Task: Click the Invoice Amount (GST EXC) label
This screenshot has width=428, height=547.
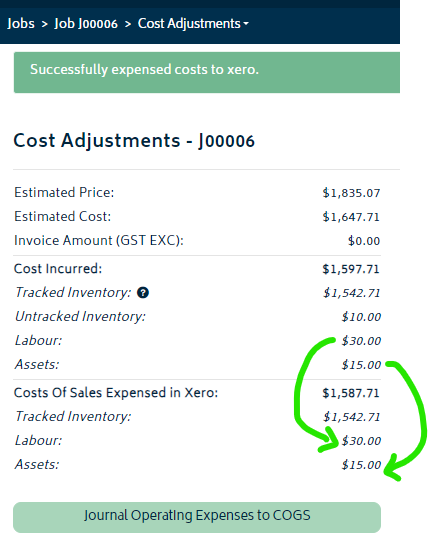Action: [x=99, y=241]
